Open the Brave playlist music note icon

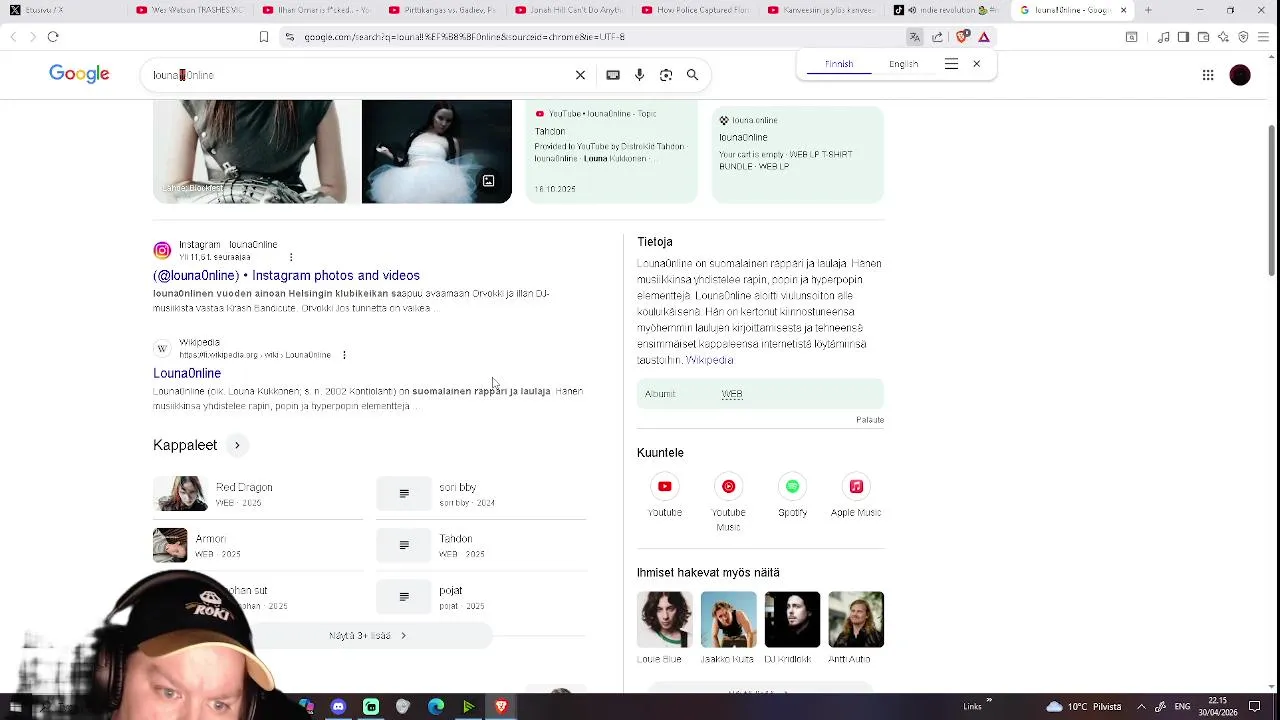1164,37
